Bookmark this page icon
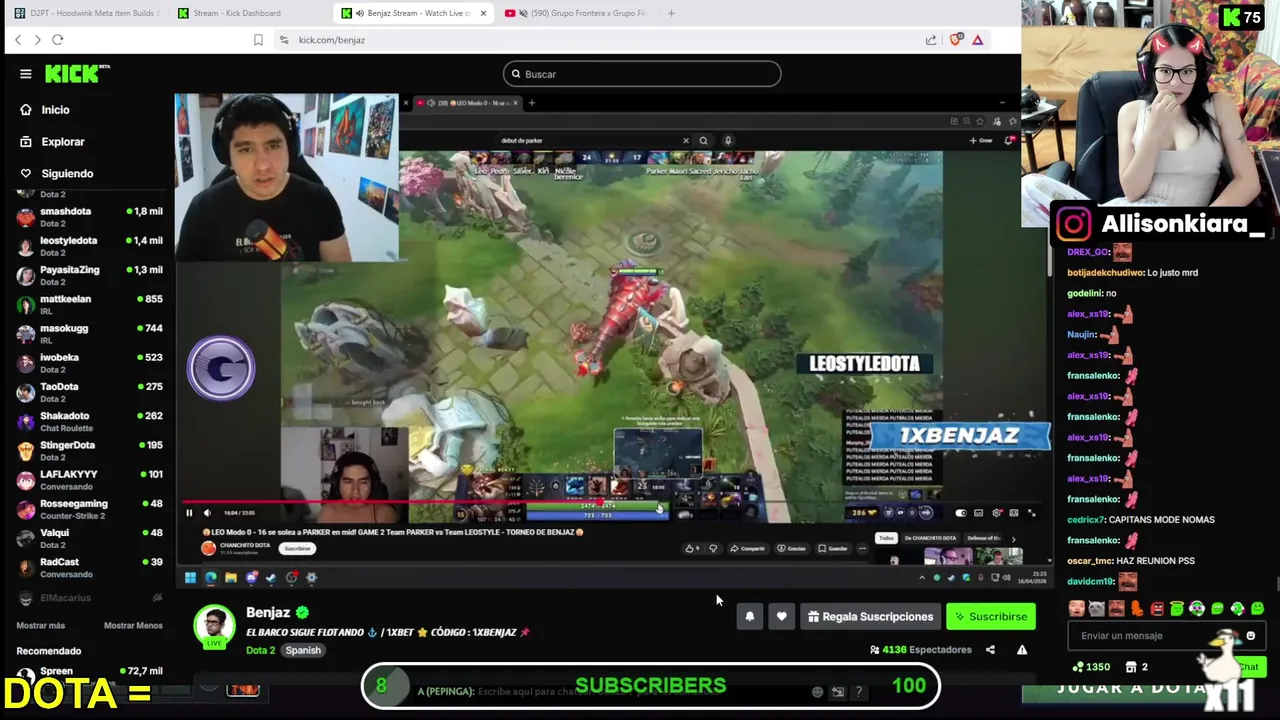The width and height of the screenshot is (1280, 720). [x=258, y=40]
